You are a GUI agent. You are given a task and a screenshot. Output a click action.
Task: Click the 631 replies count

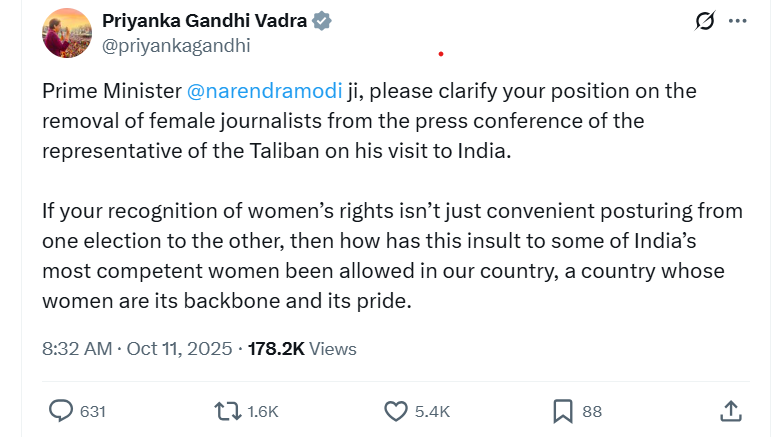click(93, 411)
